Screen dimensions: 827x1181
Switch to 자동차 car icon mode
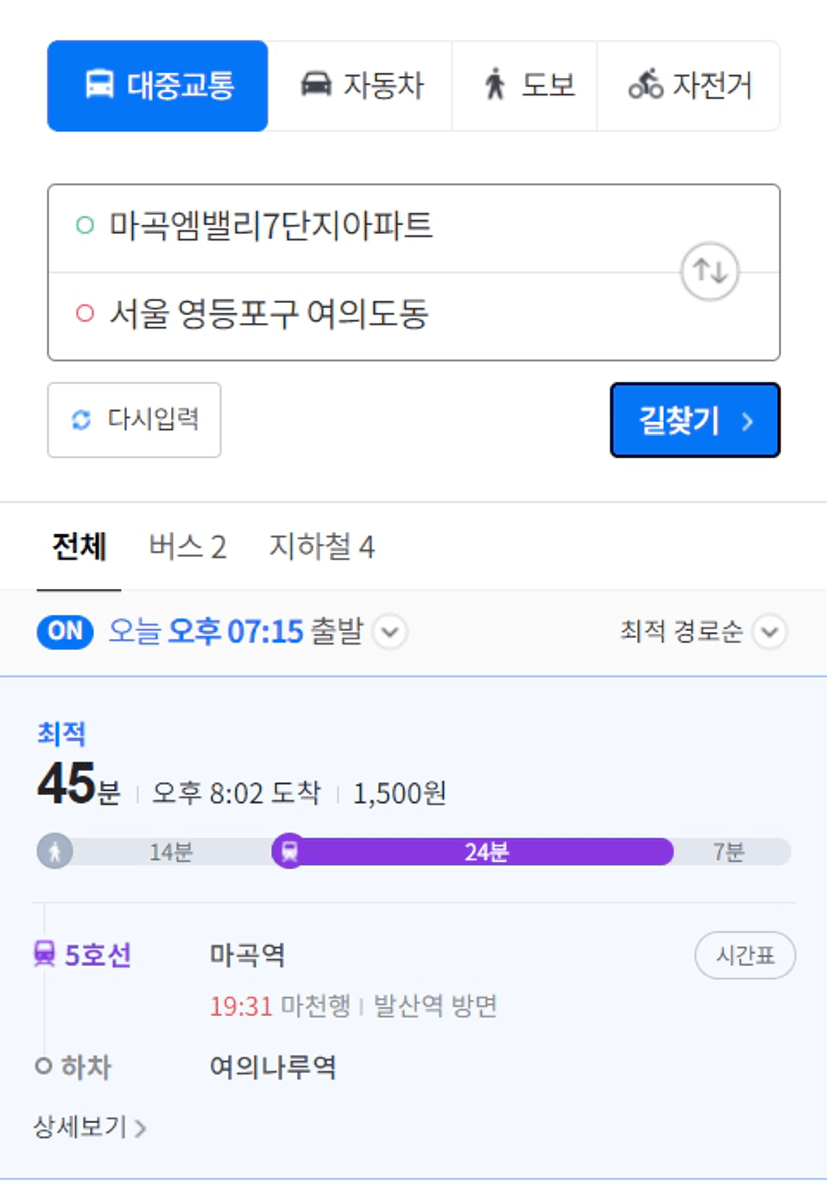(316, 84)
